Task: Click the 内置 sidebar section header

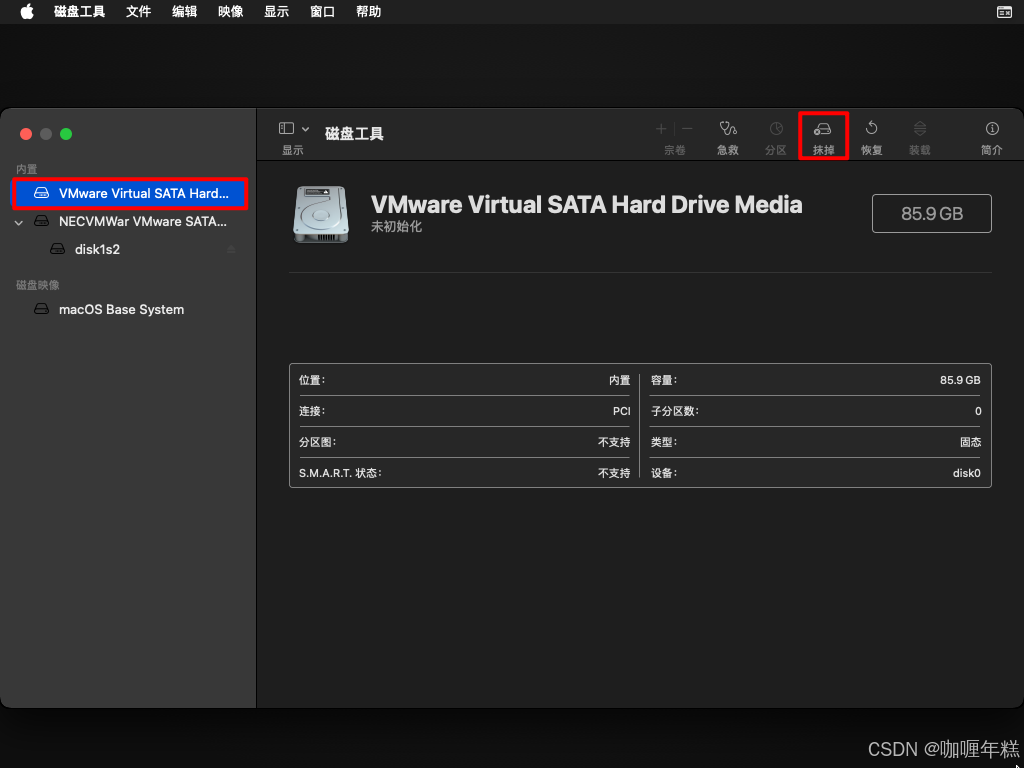Action: click(27, 169)
